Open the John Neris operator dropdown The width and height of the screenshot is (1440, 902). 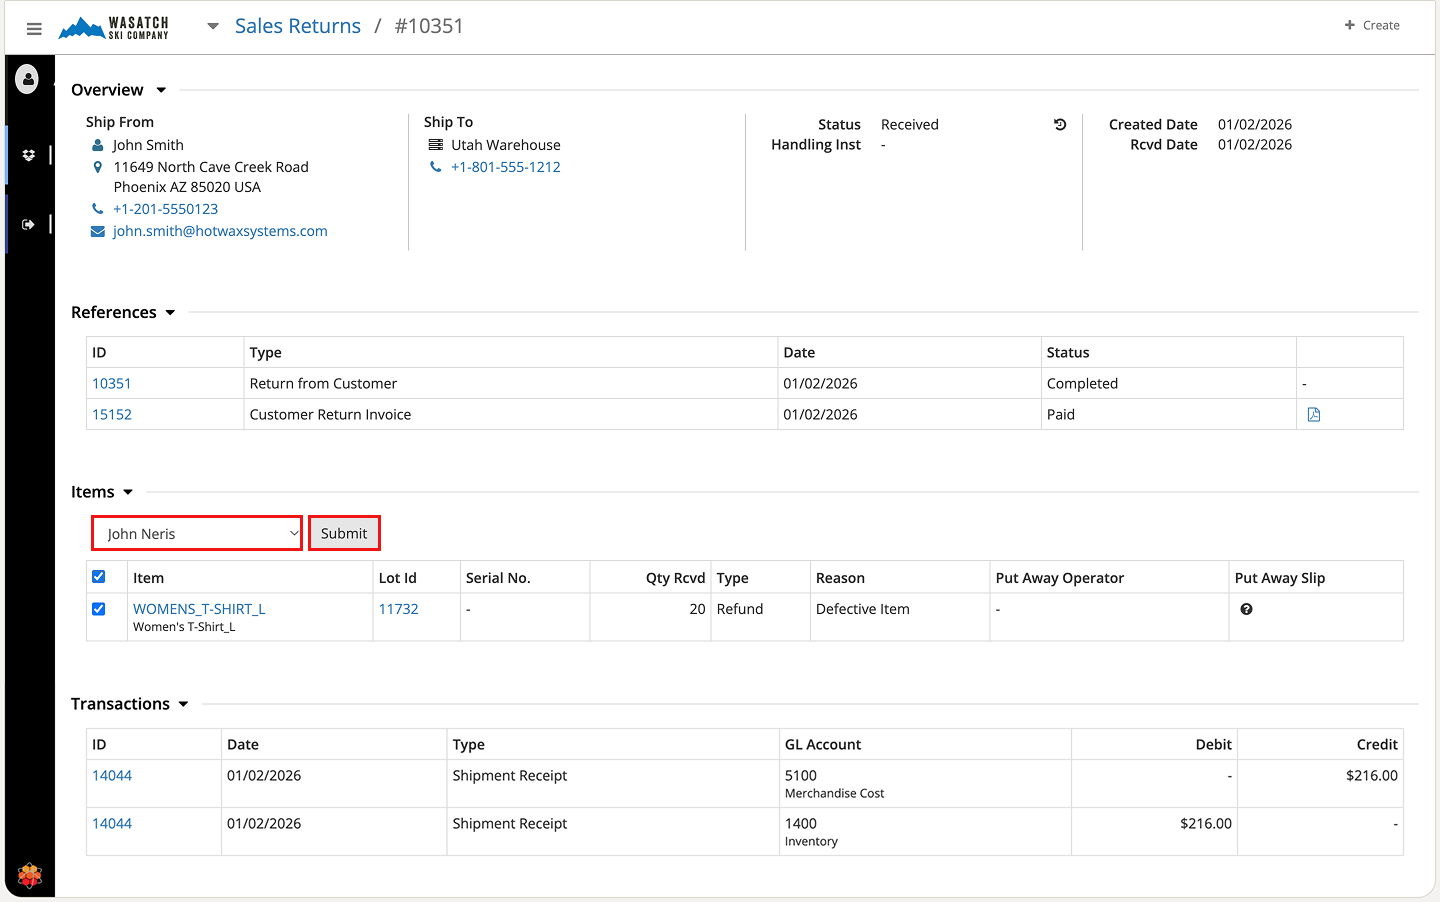[x=197, y=534]
